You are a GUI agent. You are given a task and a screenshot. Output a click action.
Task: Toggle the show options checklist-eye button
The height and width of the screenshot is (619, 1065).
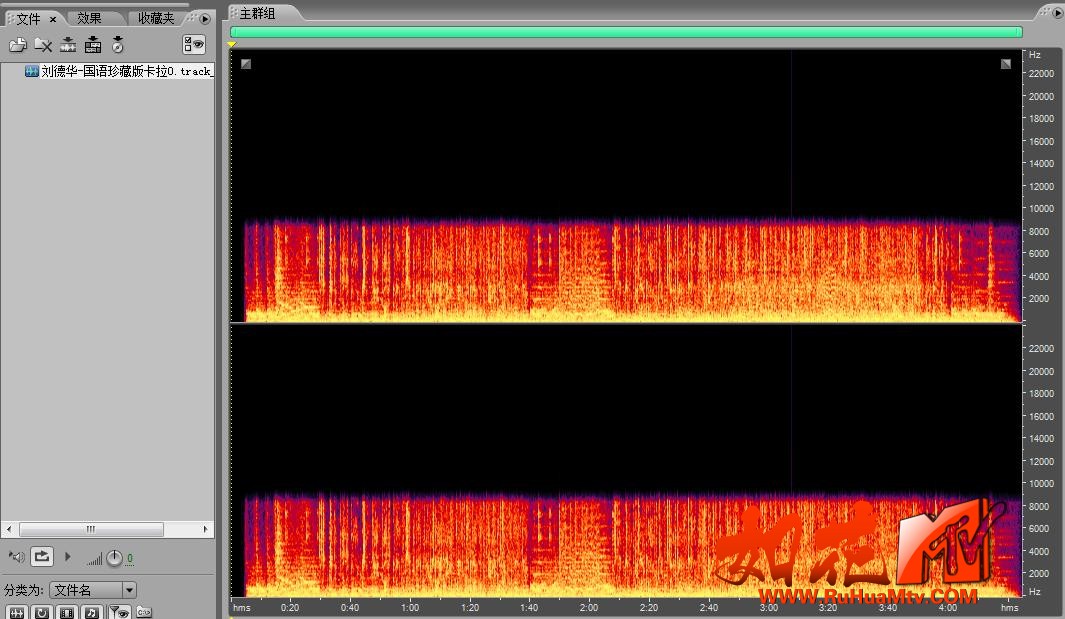[194, 45]
